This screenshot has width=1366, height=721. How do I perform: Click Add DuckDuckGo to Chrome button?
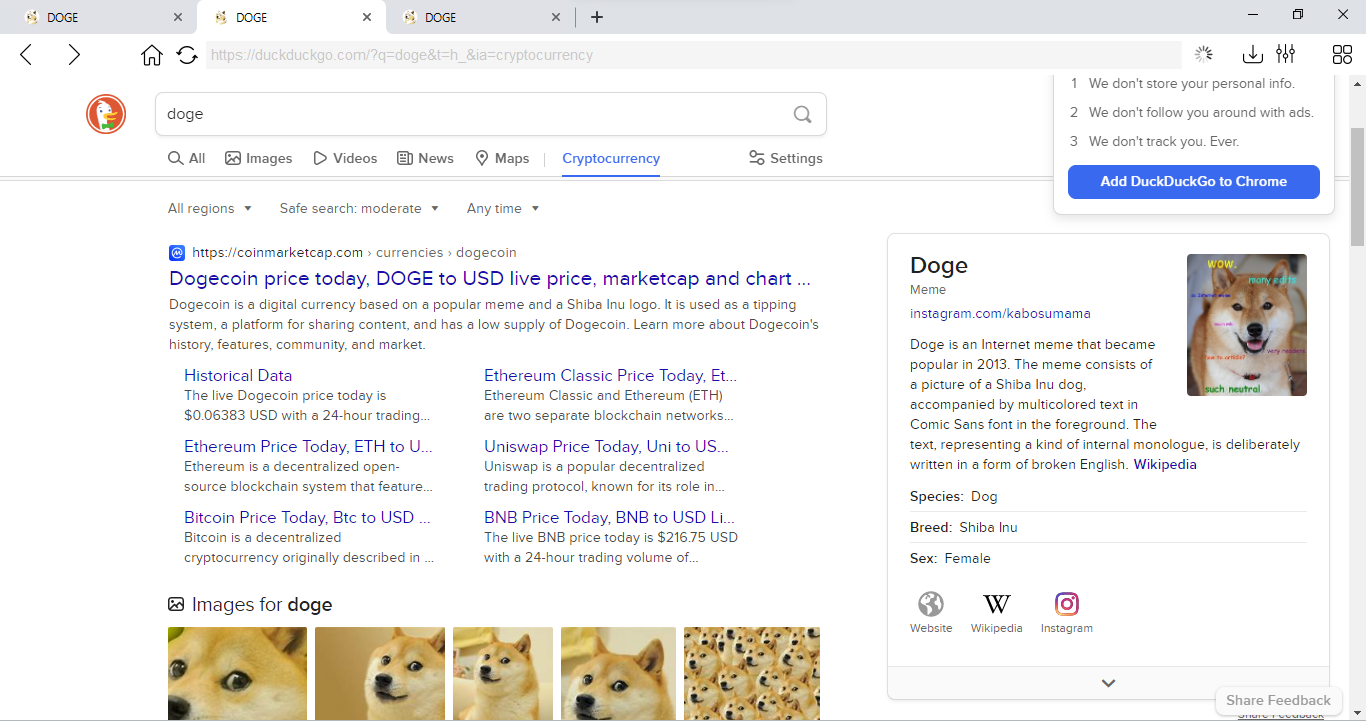pos(1194,182)
